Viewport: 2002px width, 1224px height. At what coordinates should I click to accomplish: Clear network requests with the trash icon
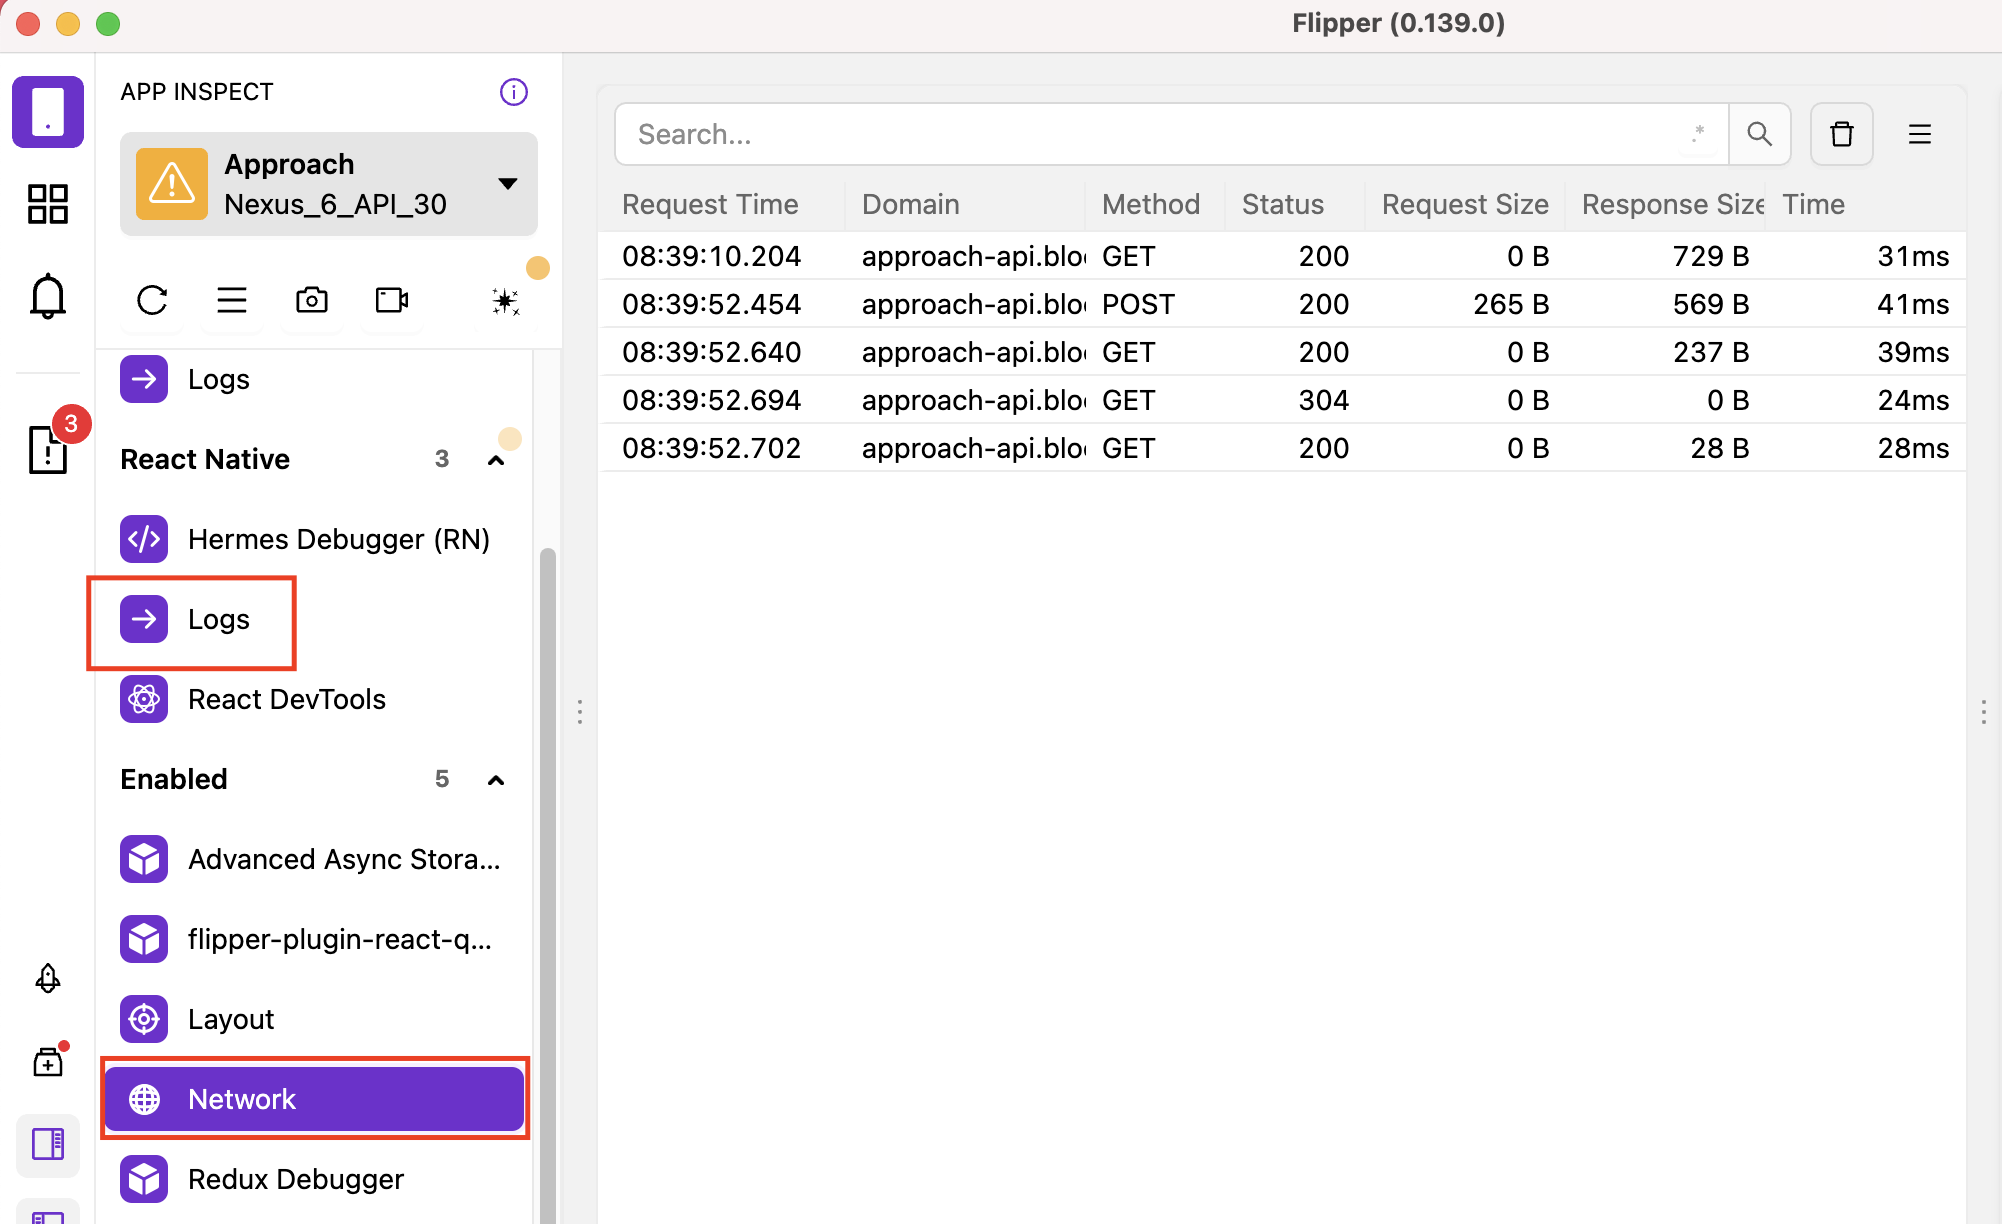point(1841,133)
